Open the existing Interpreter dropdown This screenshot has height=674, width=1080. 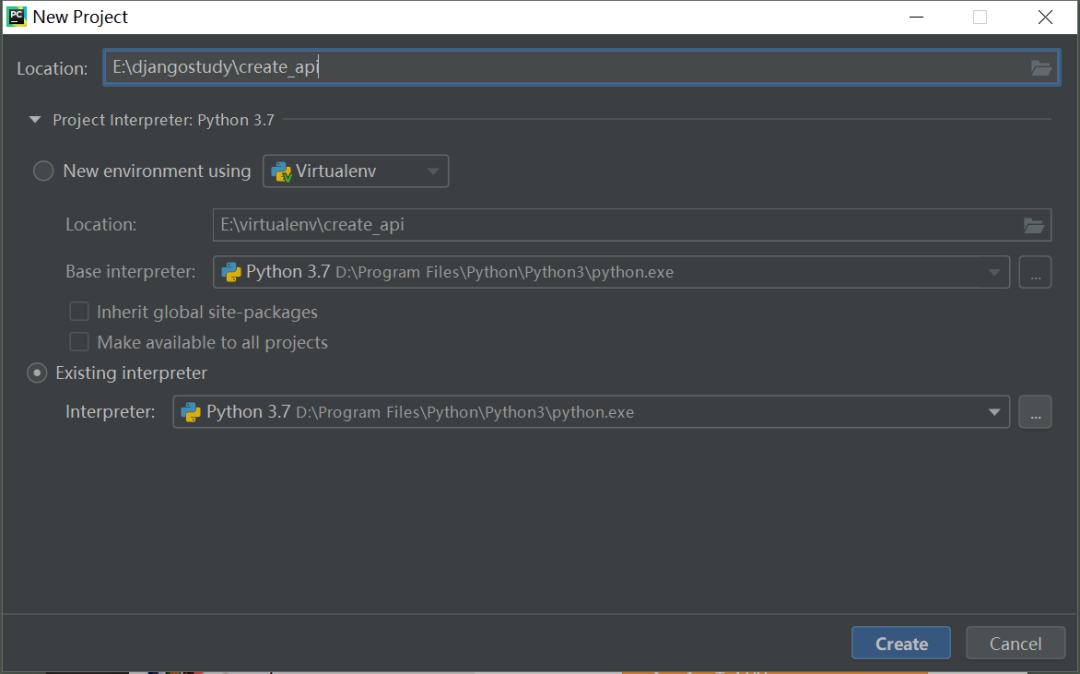(x=591, y=412)
